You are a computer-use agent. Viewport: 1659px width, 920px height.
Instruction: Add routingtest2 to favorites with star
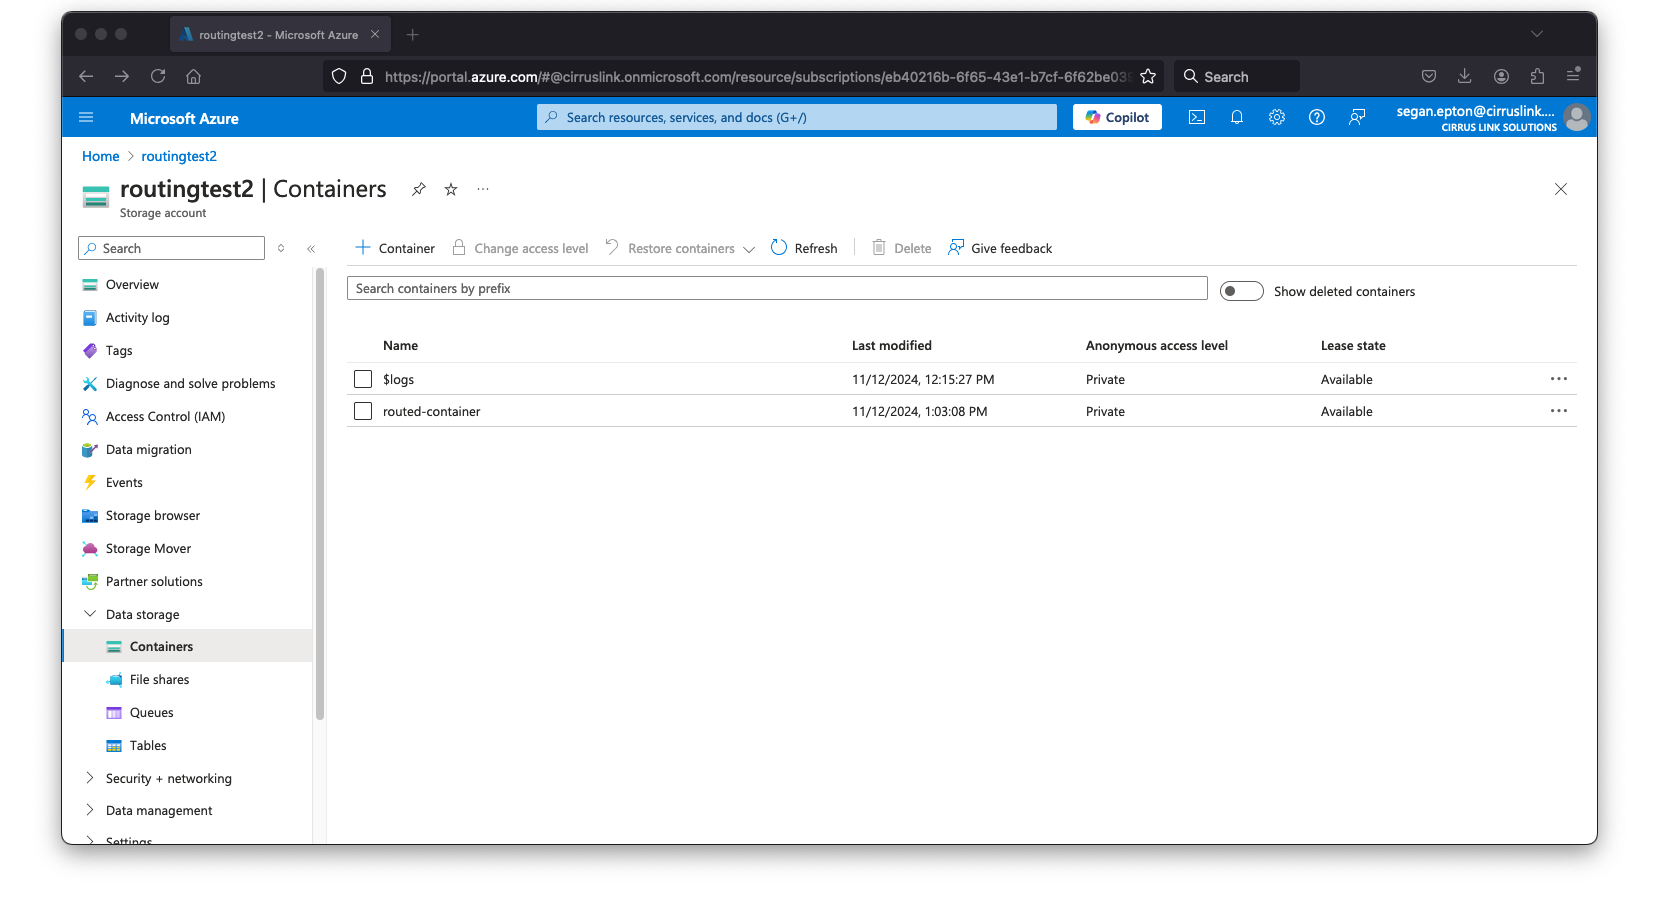click(451, 190)
